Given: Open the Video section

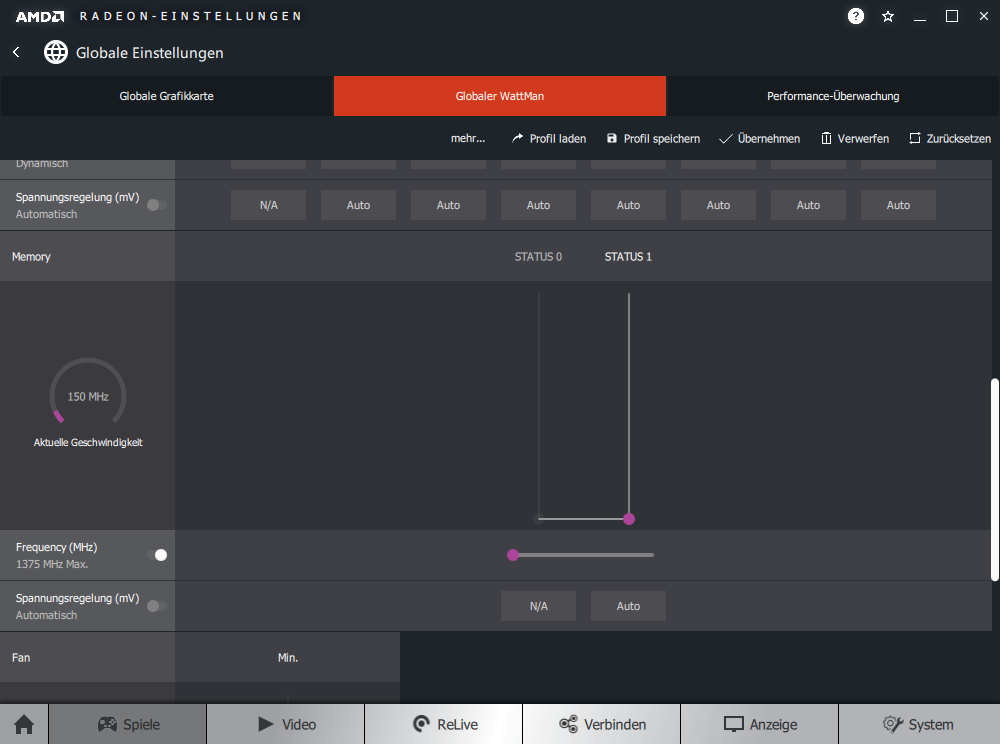Looking at the screenshot, I should [x=286, y=724].
